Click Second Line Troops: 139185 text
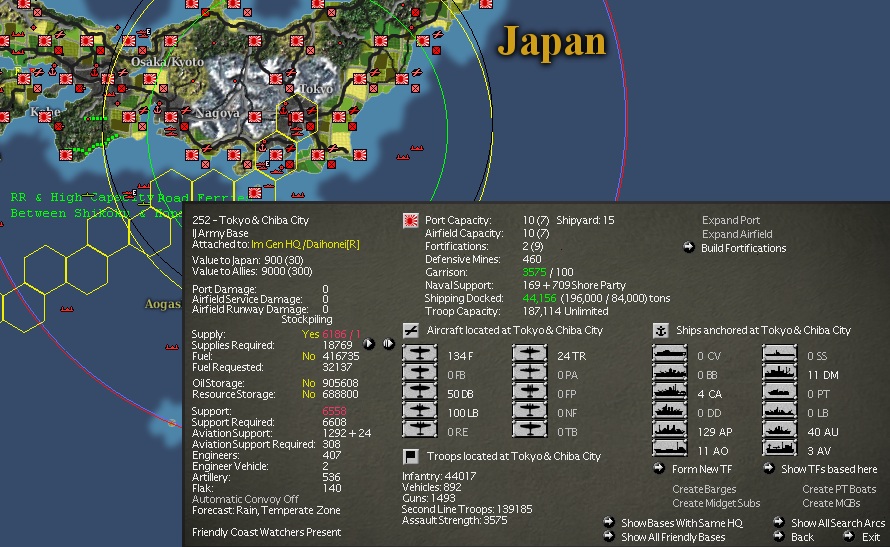Screen dimensions: 890x547 [x=467, y=509]
